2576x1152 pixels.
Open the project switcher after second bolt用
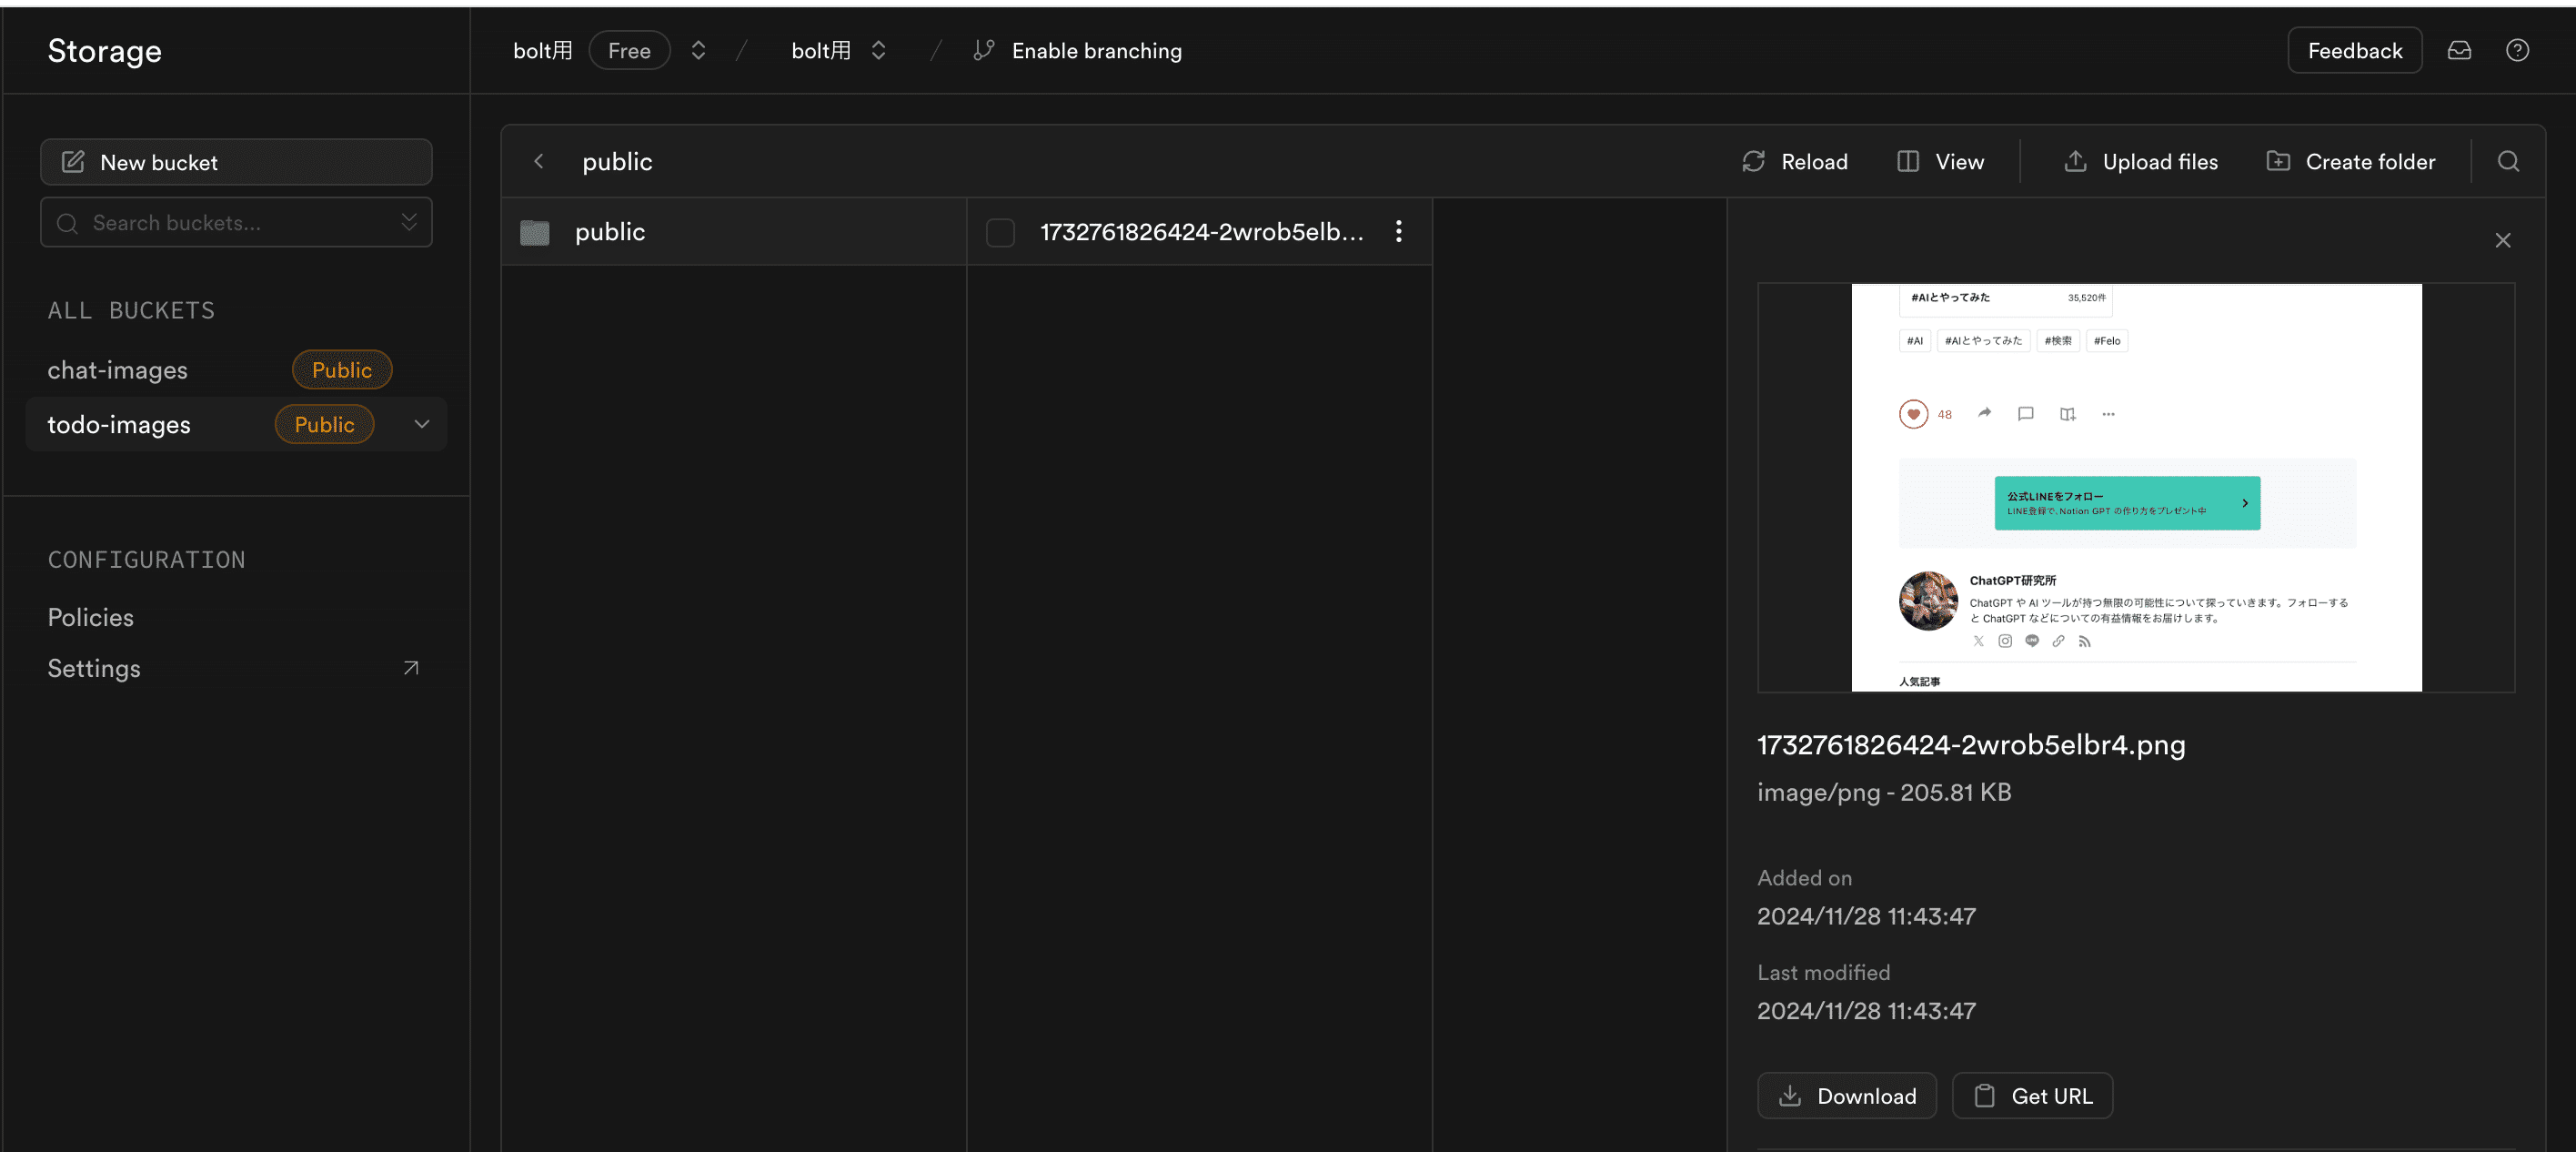(x=878, y=50)
